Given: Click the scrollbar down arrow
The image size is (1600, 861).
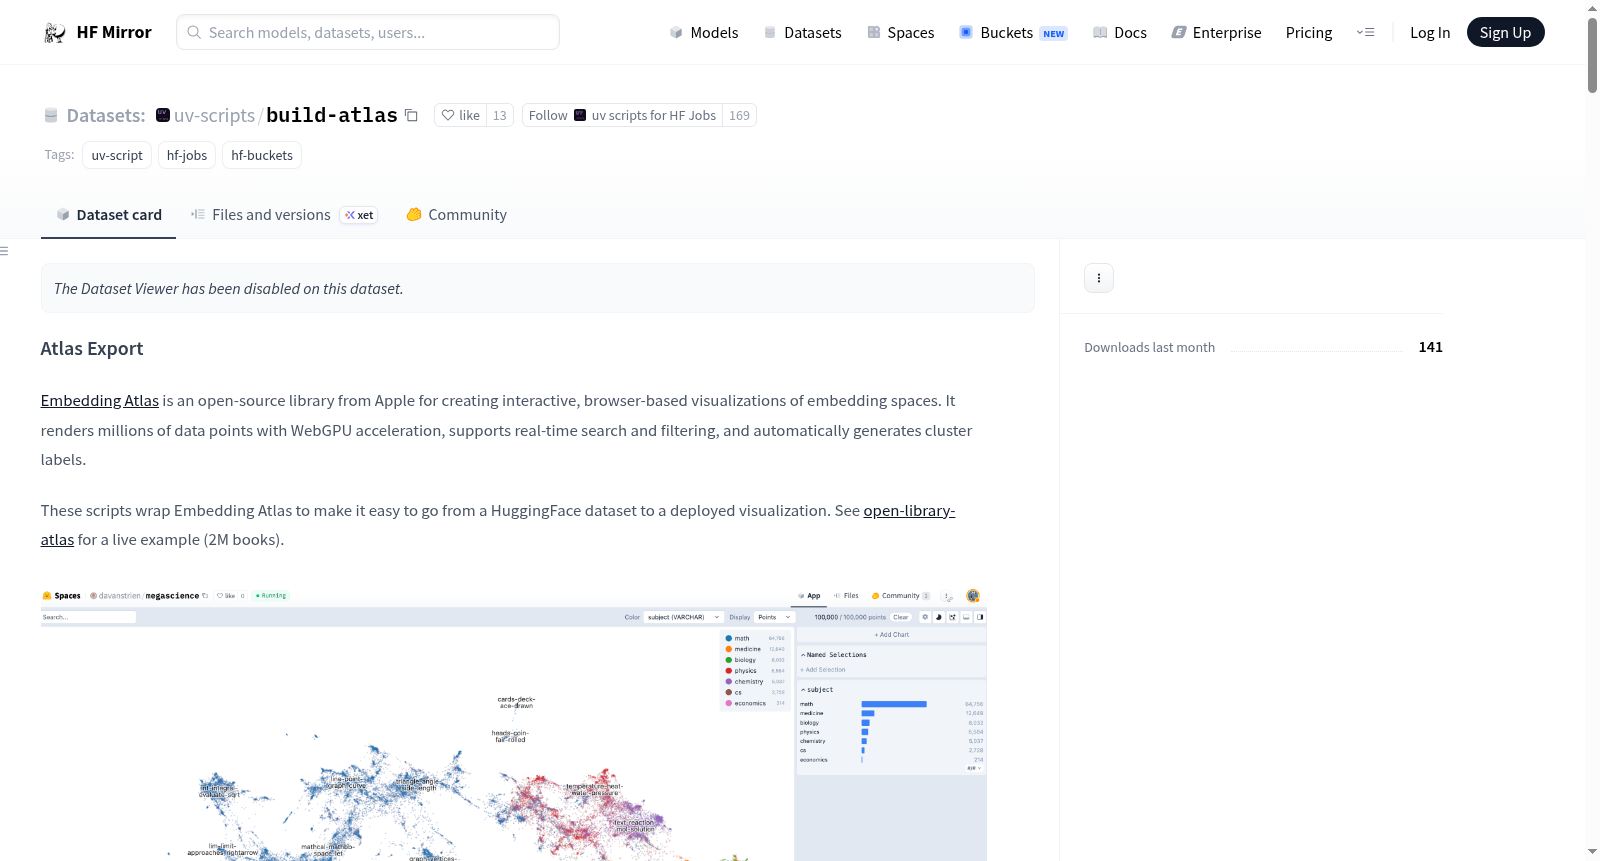Looking at the screenshot, I should point(1592,852).
